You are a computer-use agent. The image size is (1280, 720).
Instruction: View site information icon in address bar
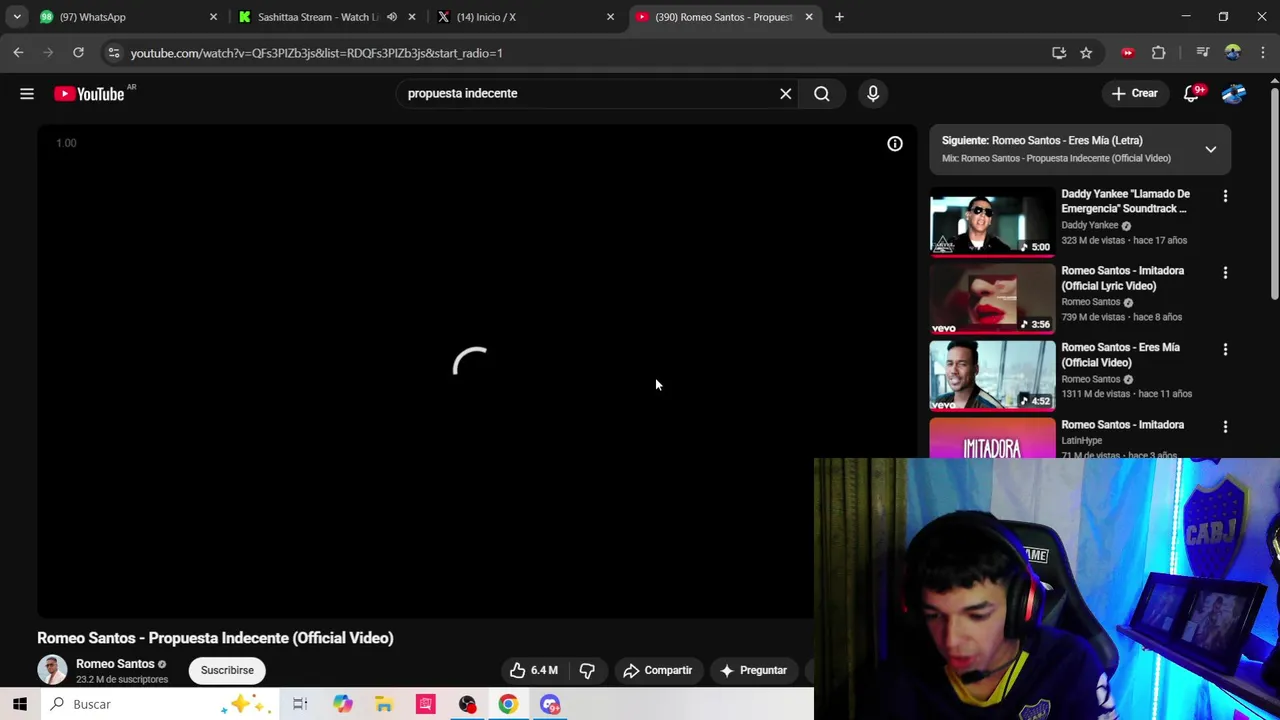(114, 53)
